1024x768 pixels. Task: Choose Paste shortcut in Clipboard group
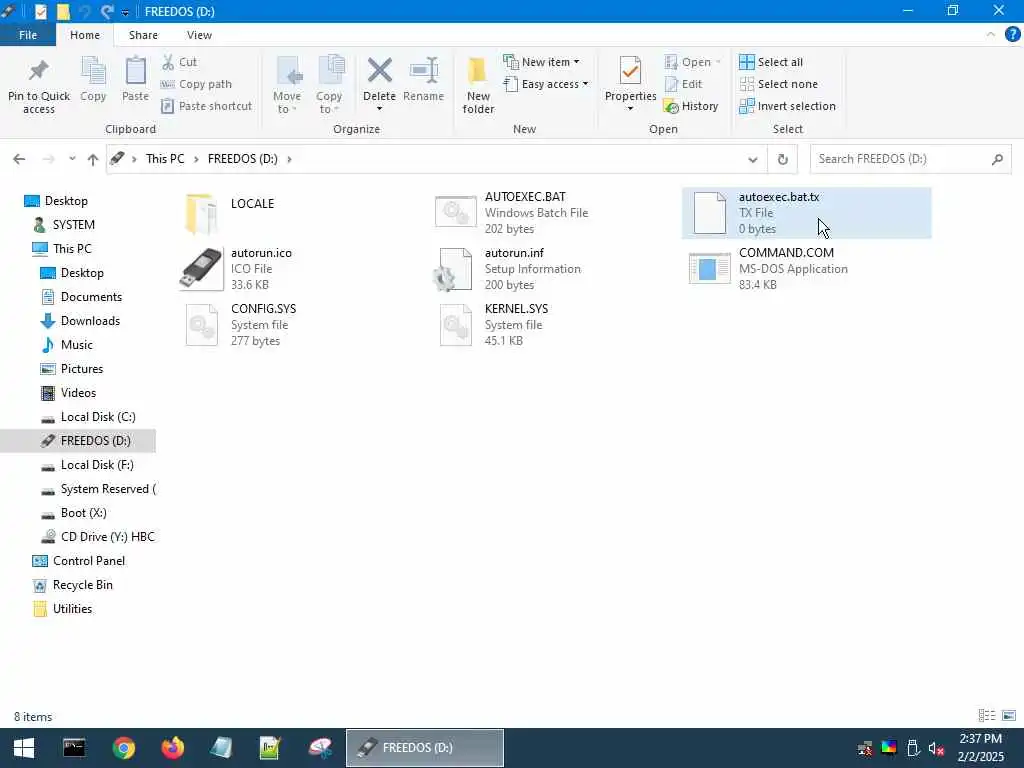pos(207,106)
